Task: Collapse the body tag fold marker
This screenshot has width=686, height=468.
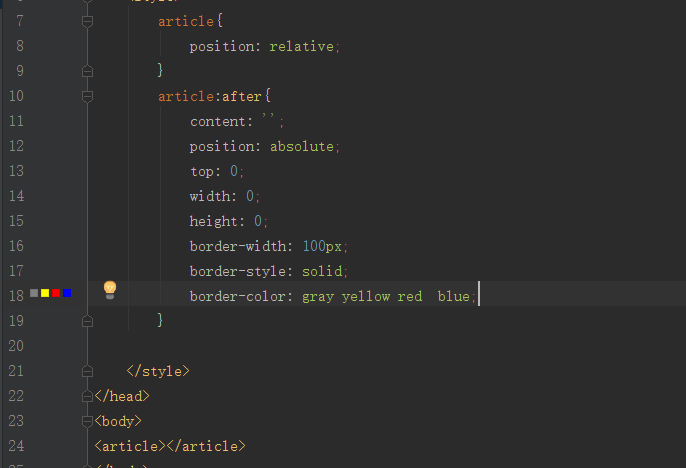Action: pyautogui.click(x=87, y=421)
